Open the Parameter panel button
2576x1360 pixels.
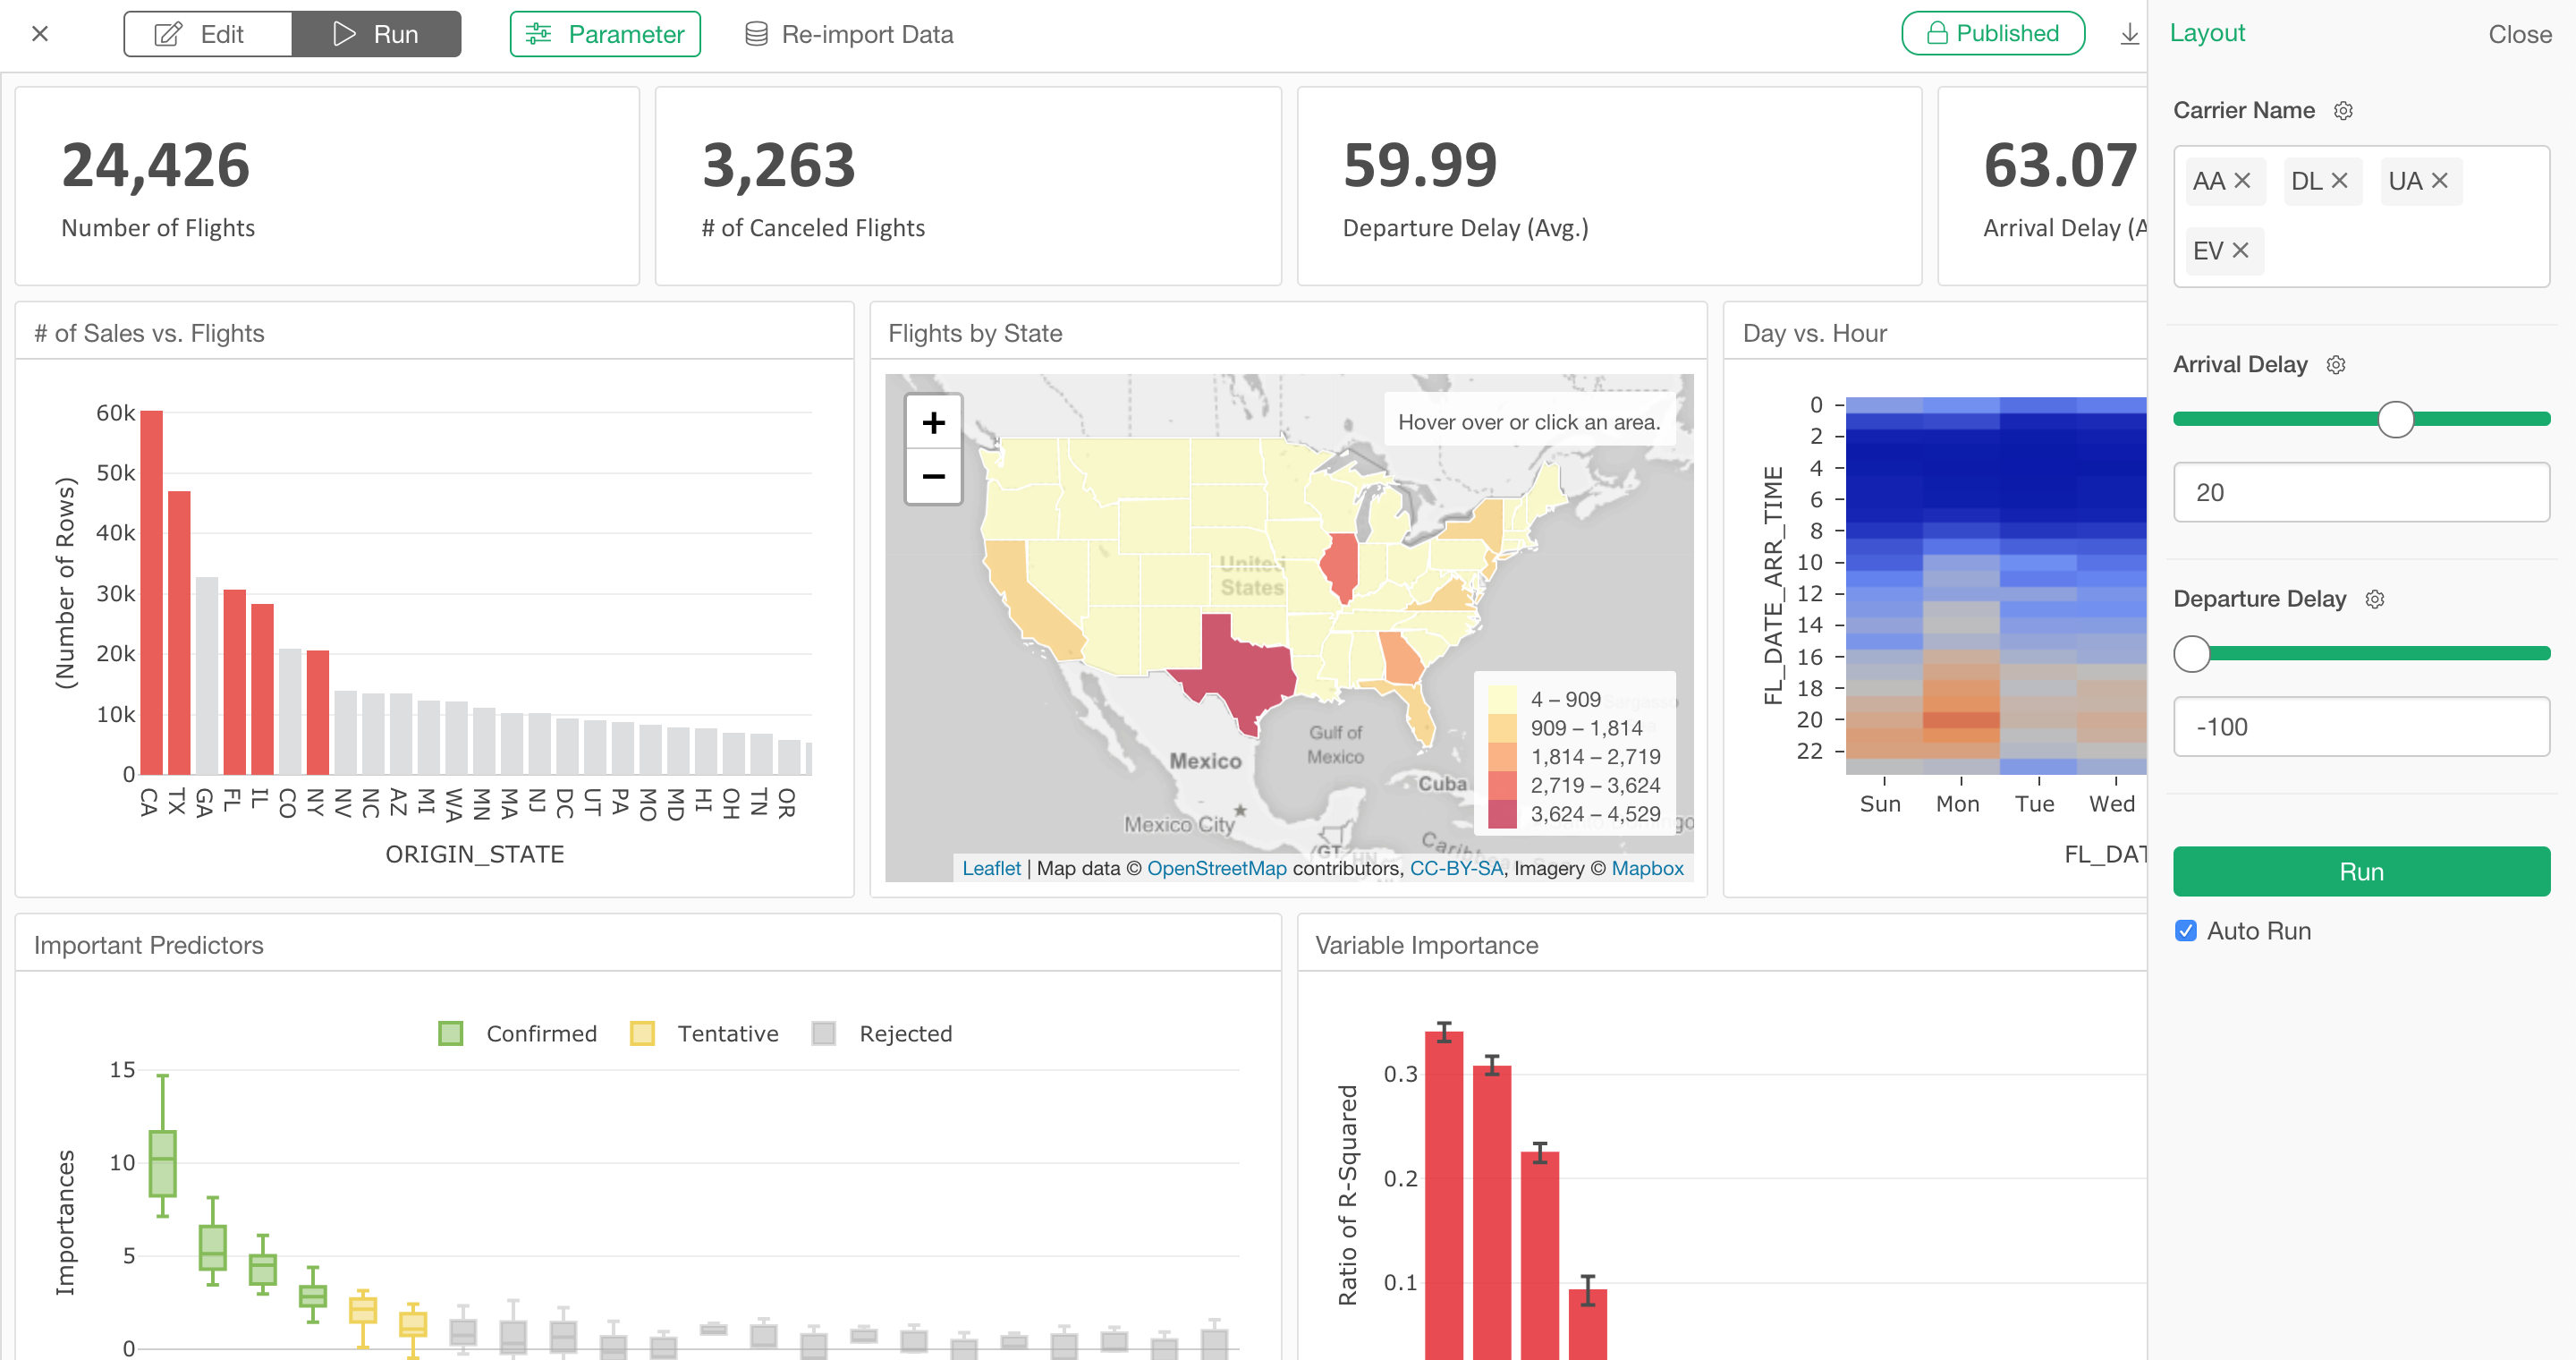point(605,34)
